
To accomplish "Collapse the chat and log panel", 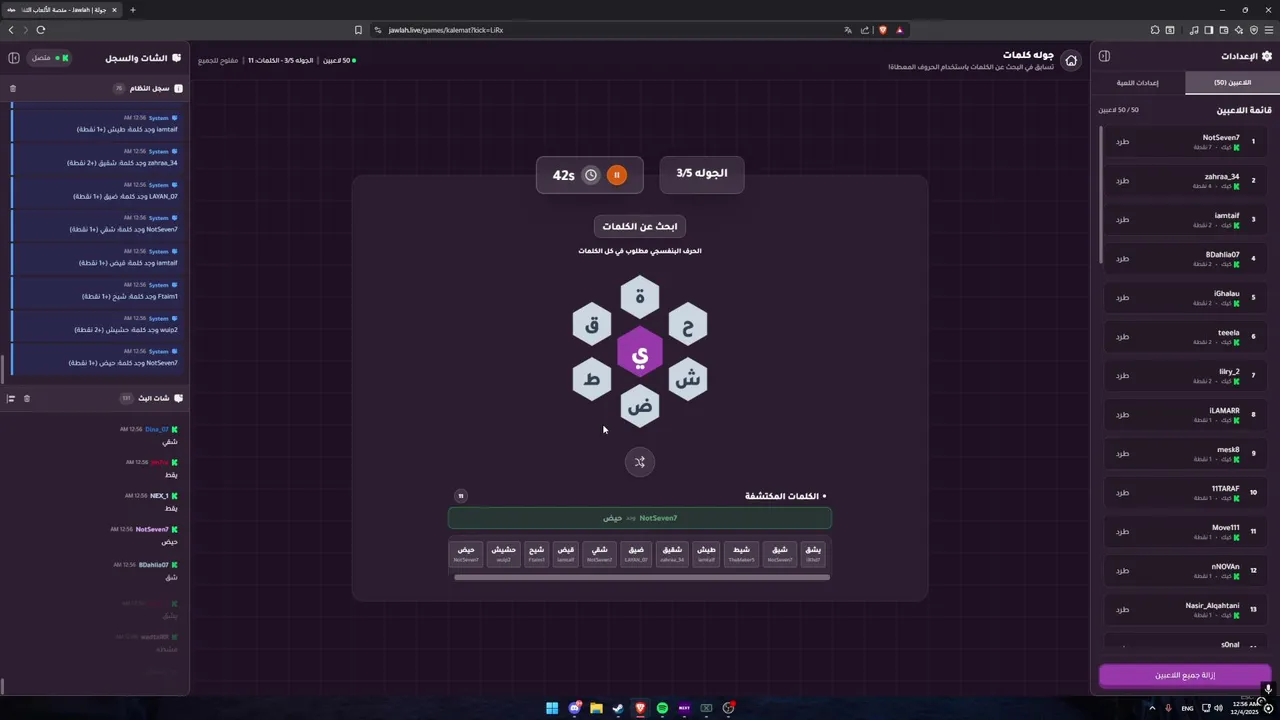I will coord(14,58).
